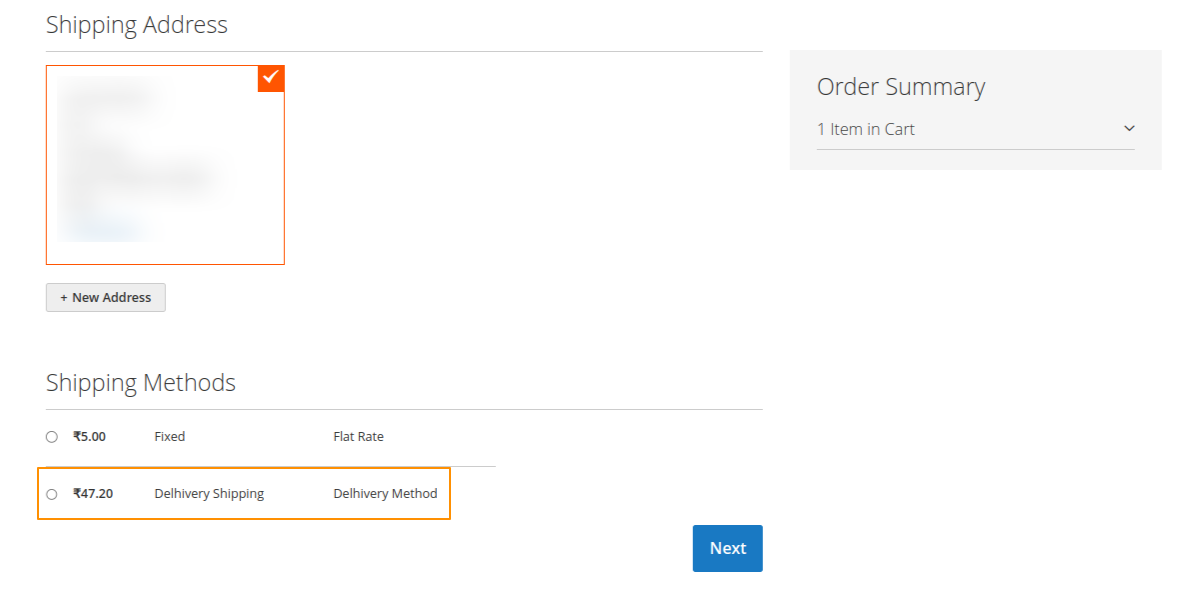Click the Fixed carrier label
Viewport: 1184px width, 591px height.
(169, 436)
